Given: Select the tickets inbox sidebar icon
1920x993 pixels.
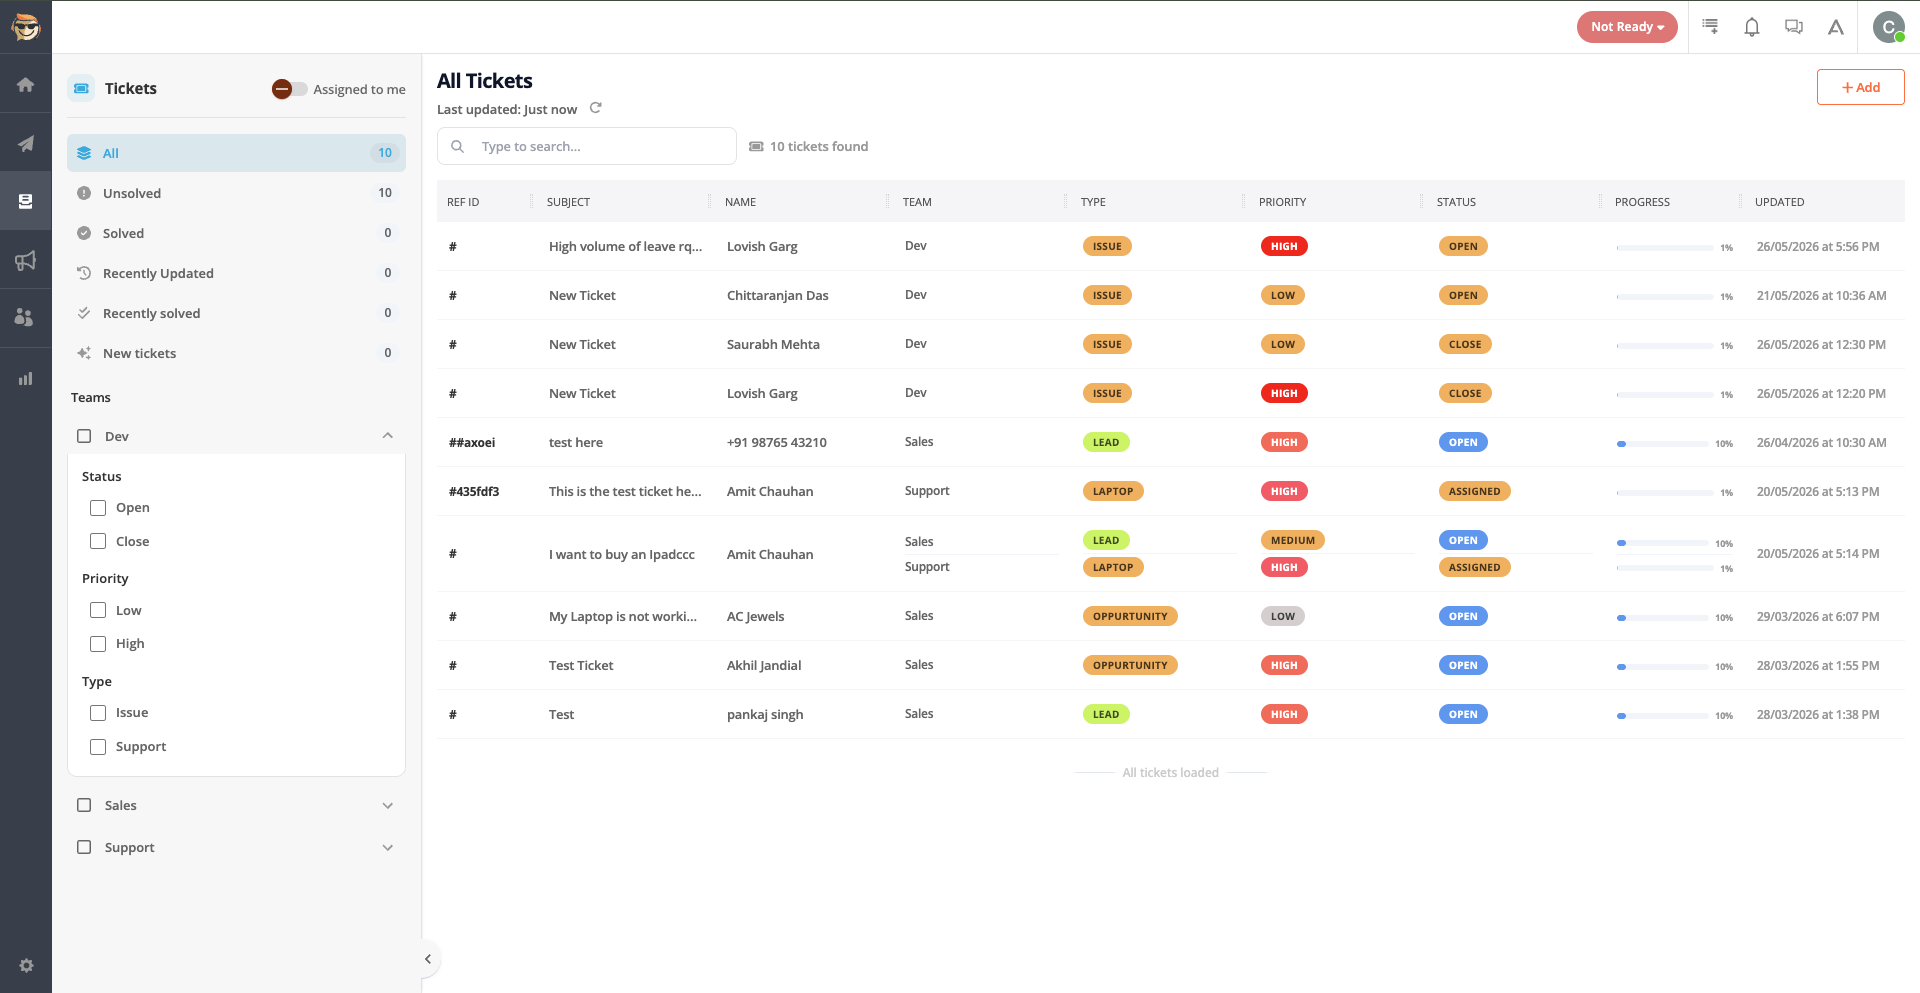Looking at the screenshot, I should point(26,201).
